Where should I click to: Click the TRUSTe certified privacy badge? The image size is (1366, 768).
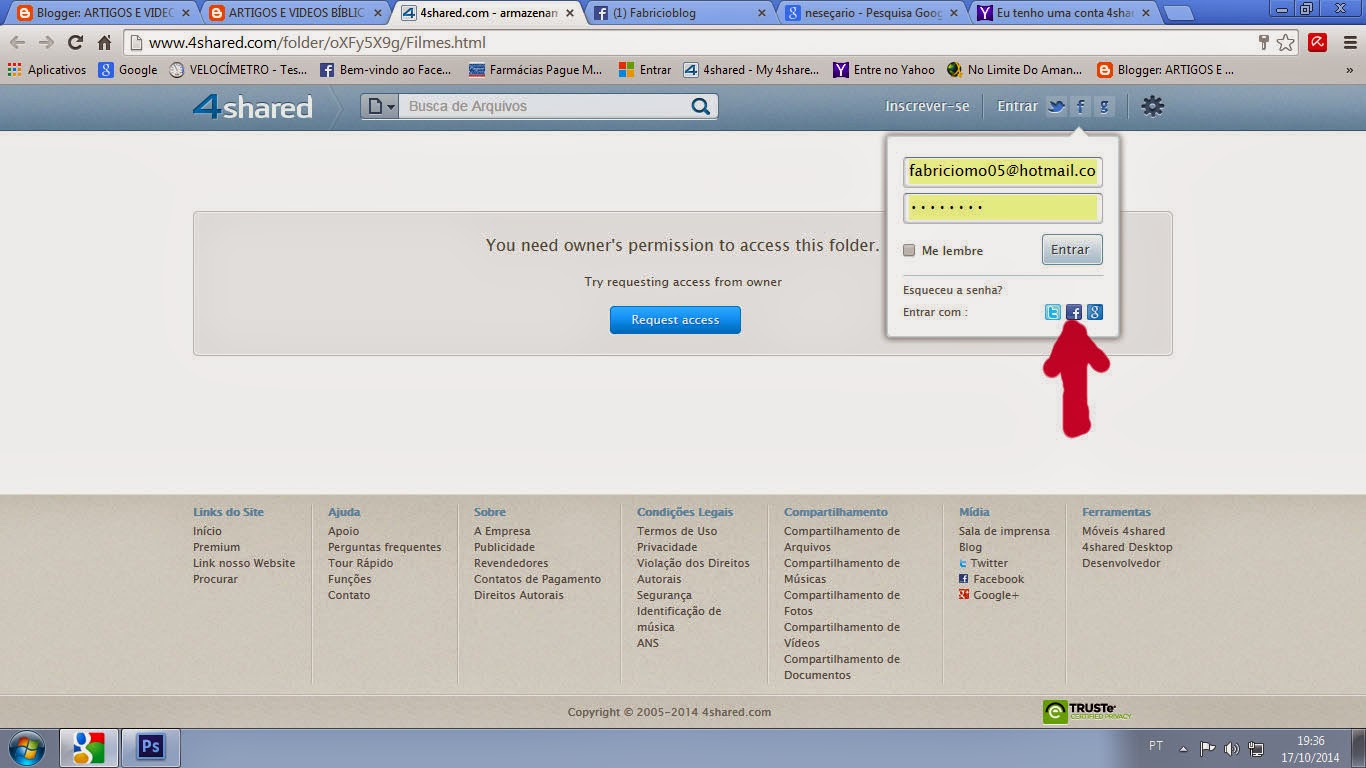pyautogui.click(x=1087, y=711)
